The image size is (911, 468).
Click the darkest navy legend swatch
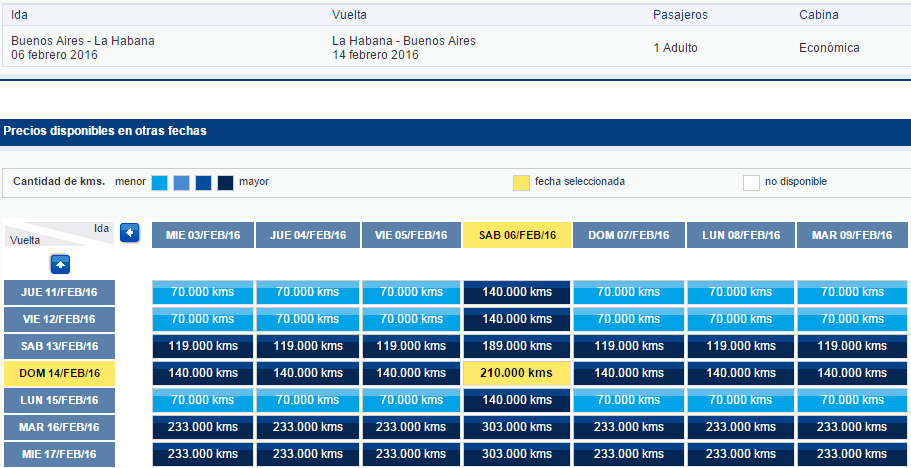pos(225,183)
